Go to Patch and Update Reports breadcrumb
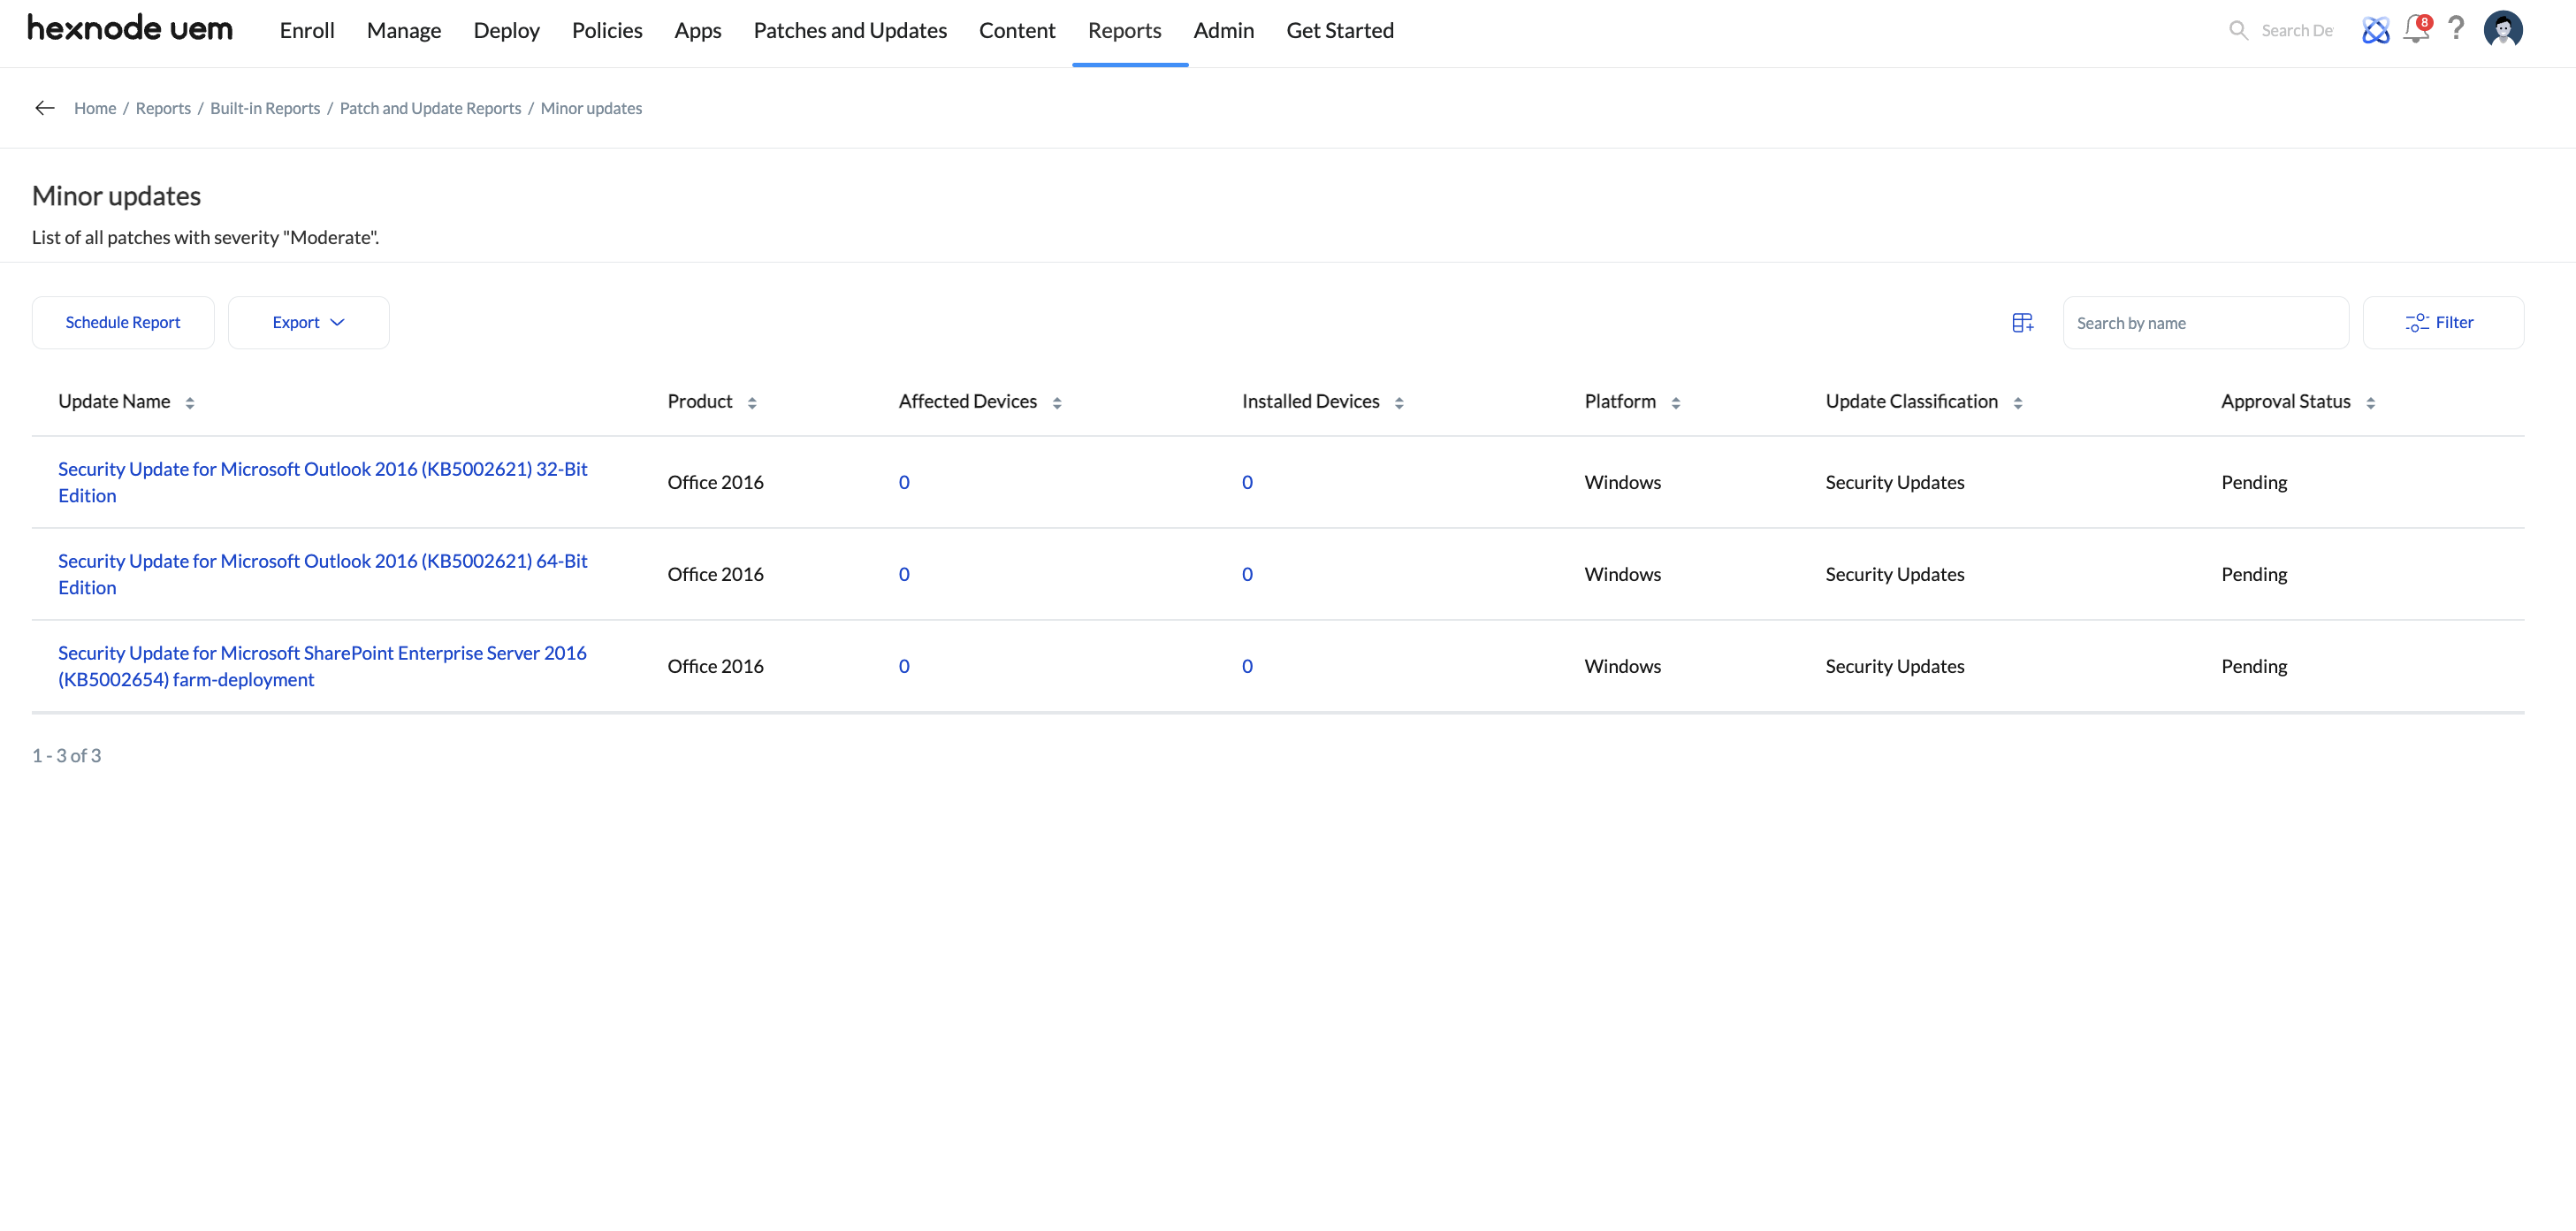This screenshot has height=1231, width=2576. tap(430, 108)
